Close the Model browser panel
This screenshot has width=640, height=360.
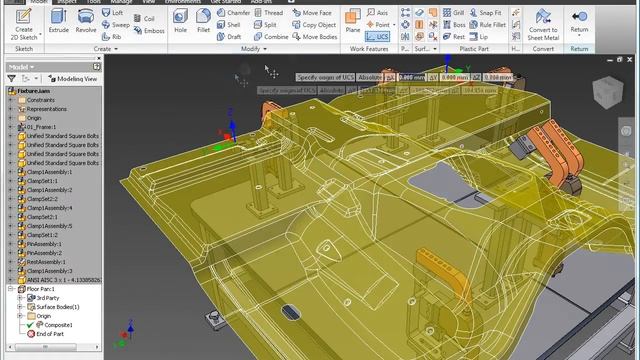pyautogui.click(x=99, y=58)
